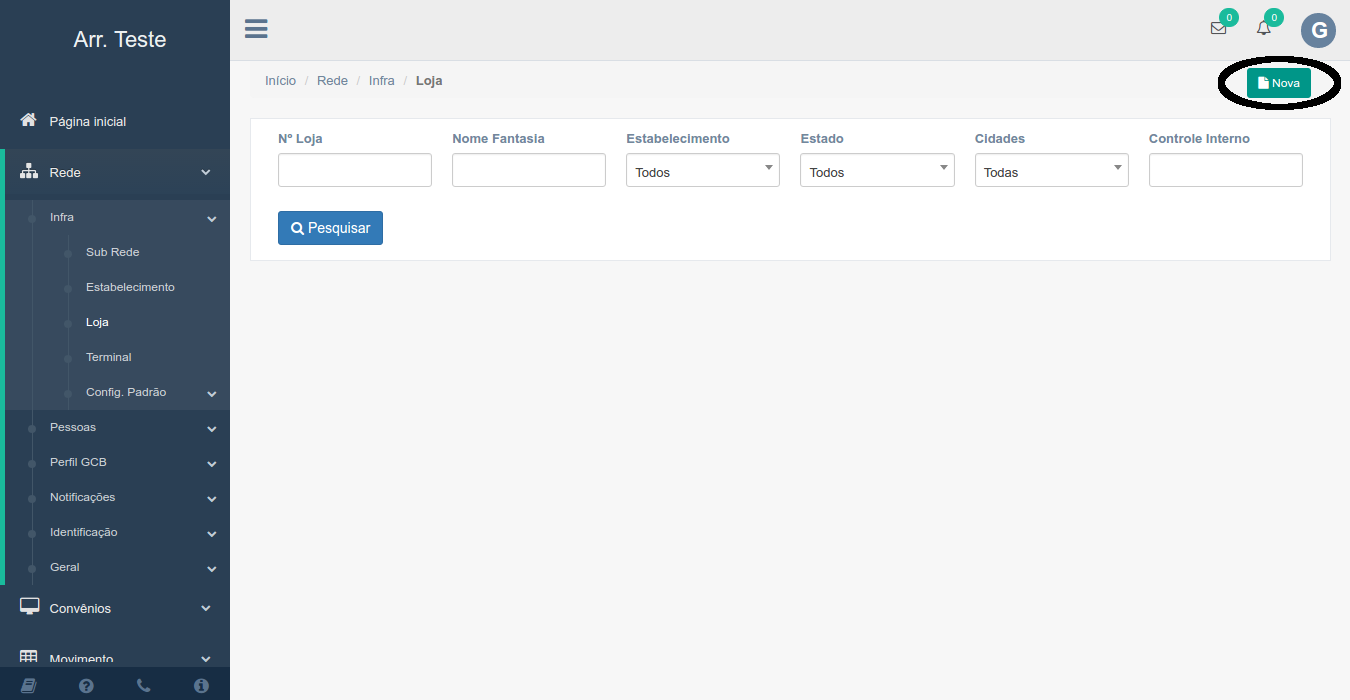The width and height of the screenshot is (1350, 700).
Task: Select Terminal in the sidebar
Action: click(x=108, y=357)
